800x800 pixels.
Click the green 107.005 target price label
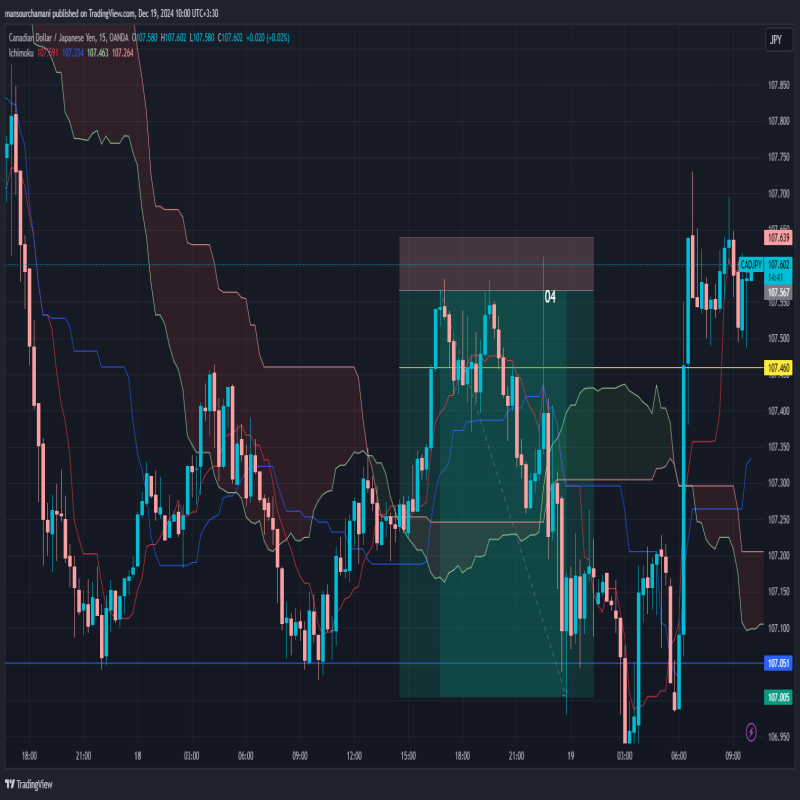click(778, 697)
